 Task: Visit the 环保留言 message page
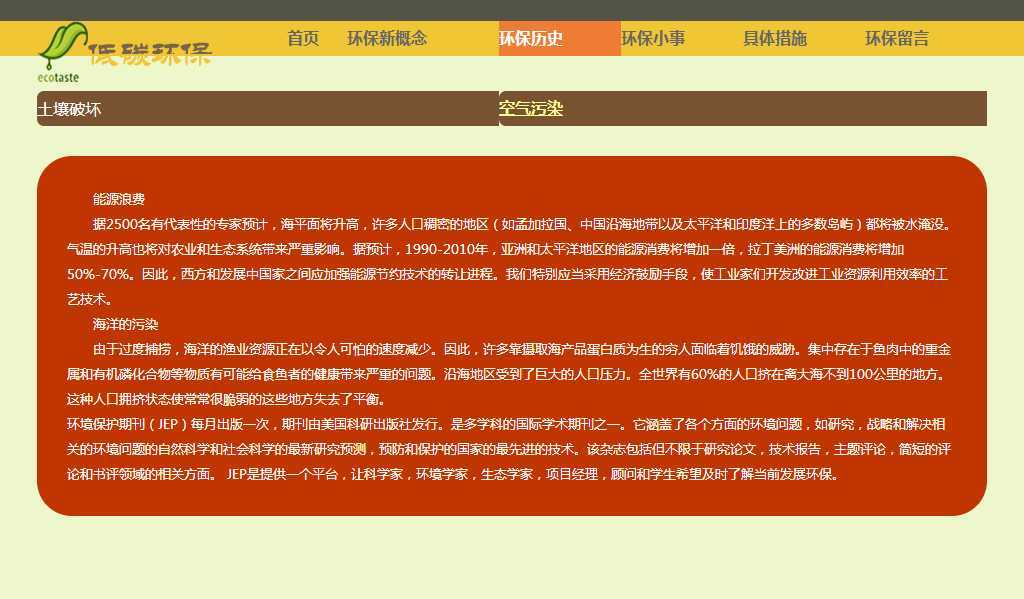(x=897, y=39)
